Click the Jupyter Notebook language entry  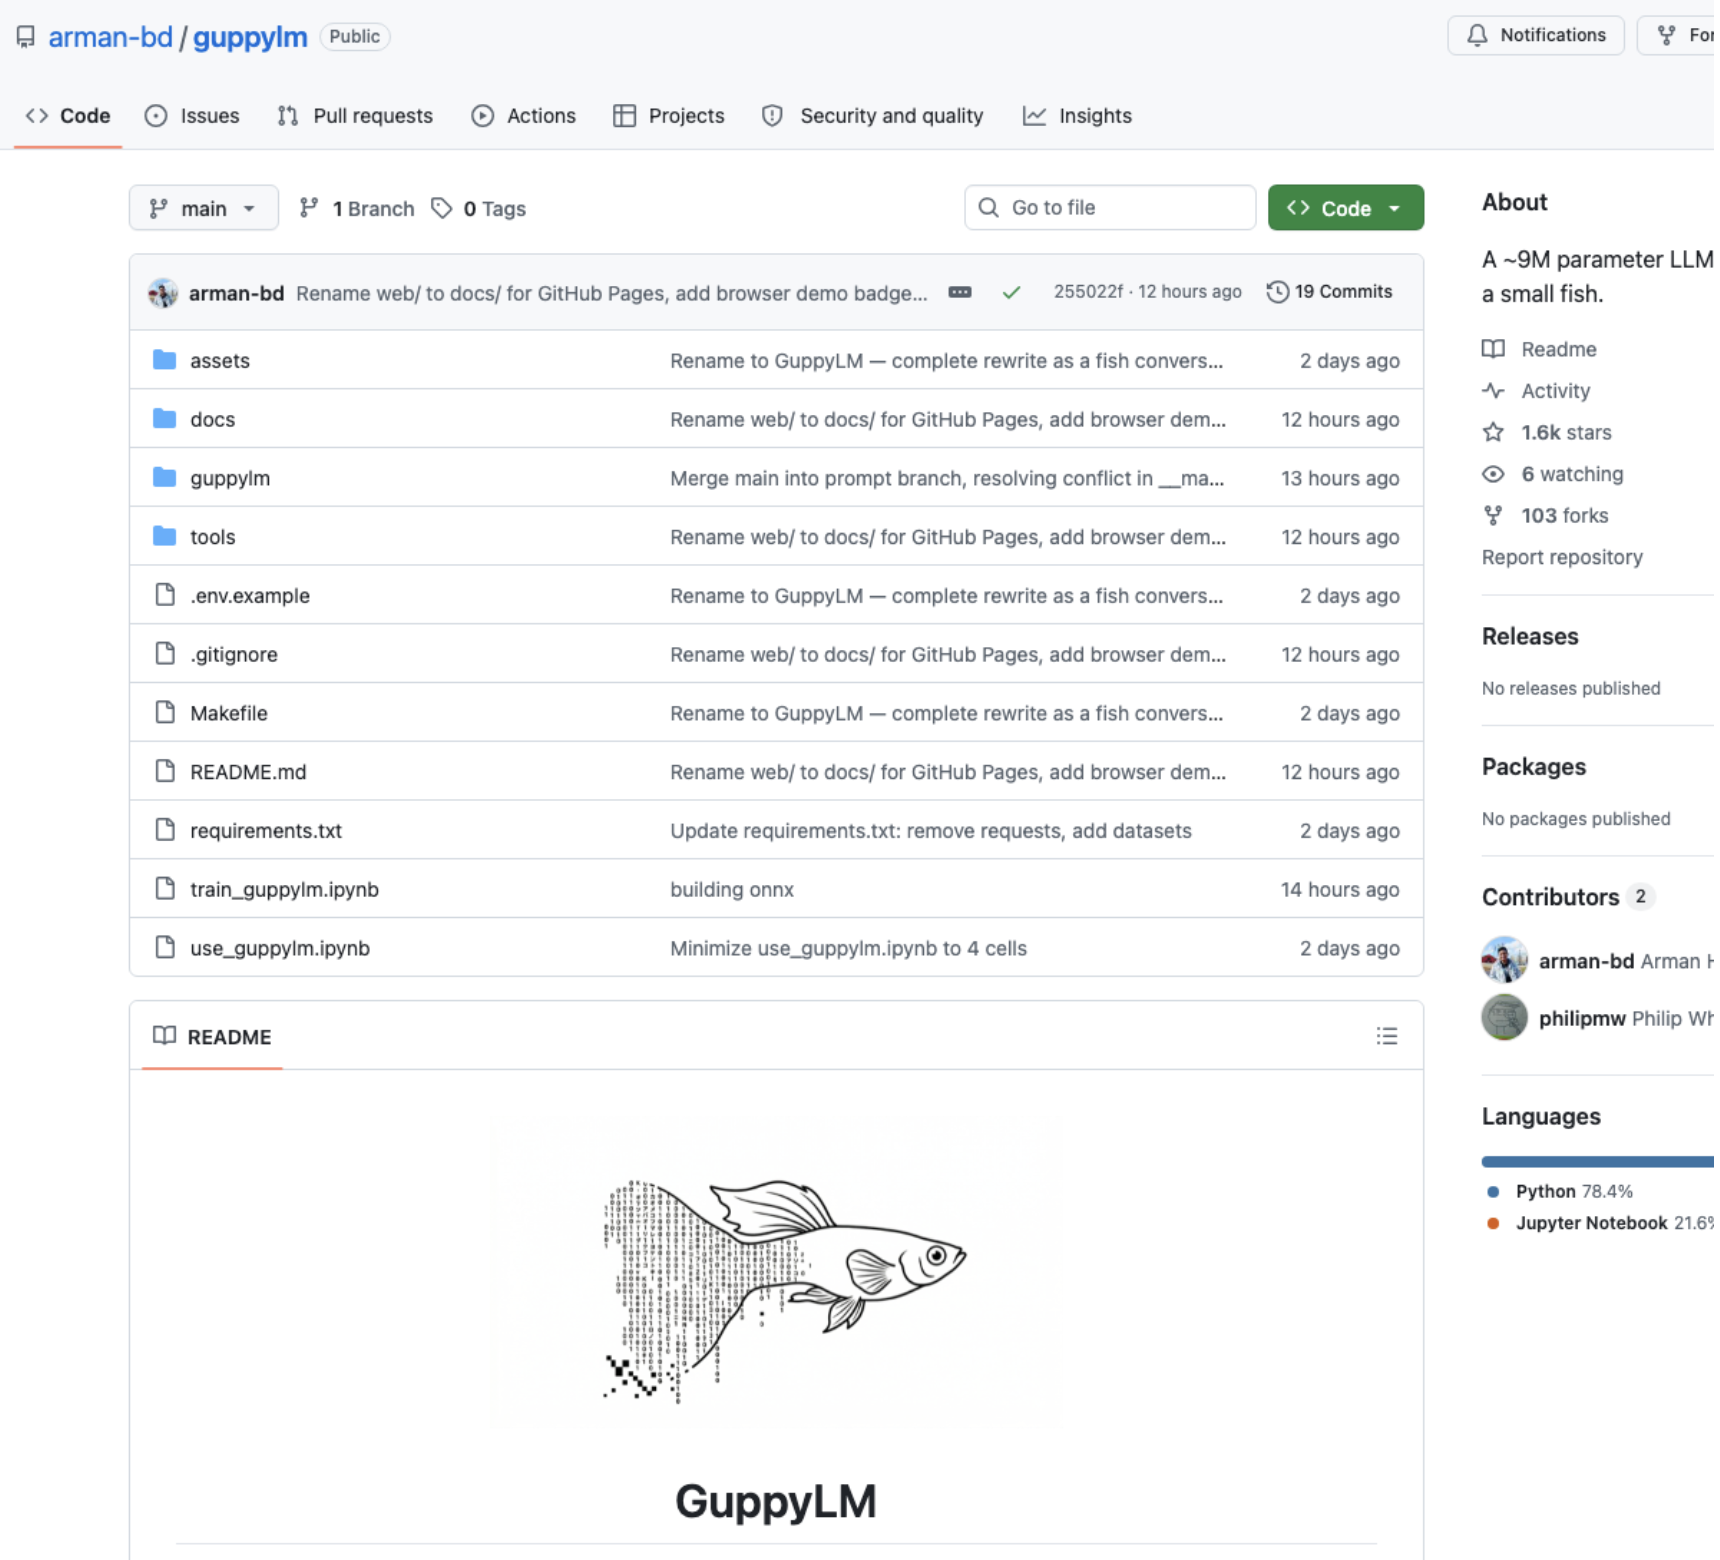(x=1600, y=1223)
